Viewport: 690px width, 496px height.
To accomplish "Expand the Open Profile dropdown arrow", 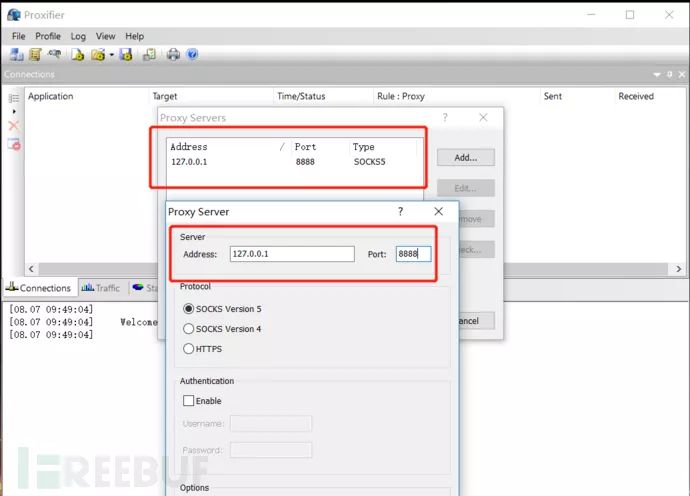I will tap(111, 55).
